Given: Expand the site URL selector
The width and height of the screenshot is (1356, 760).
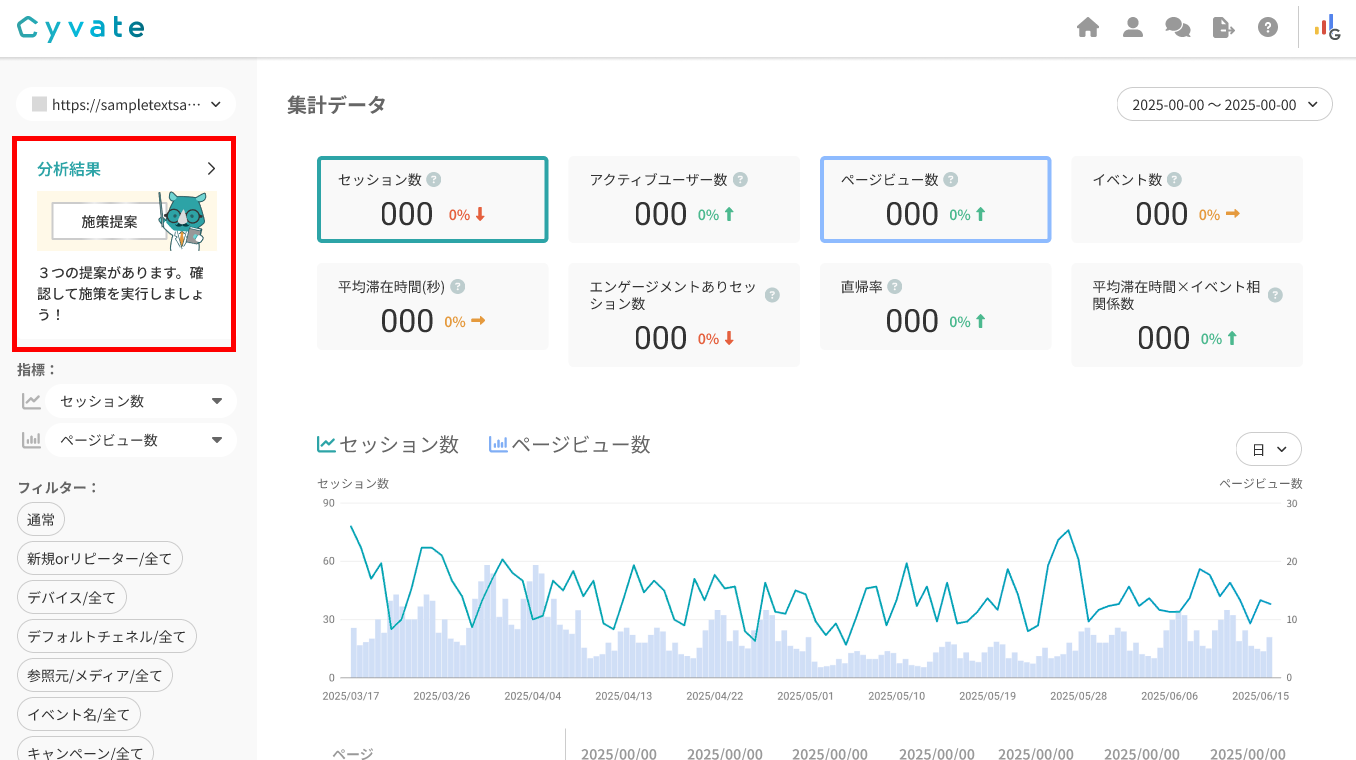Looking at the screenshot, I should click(126, 104).
